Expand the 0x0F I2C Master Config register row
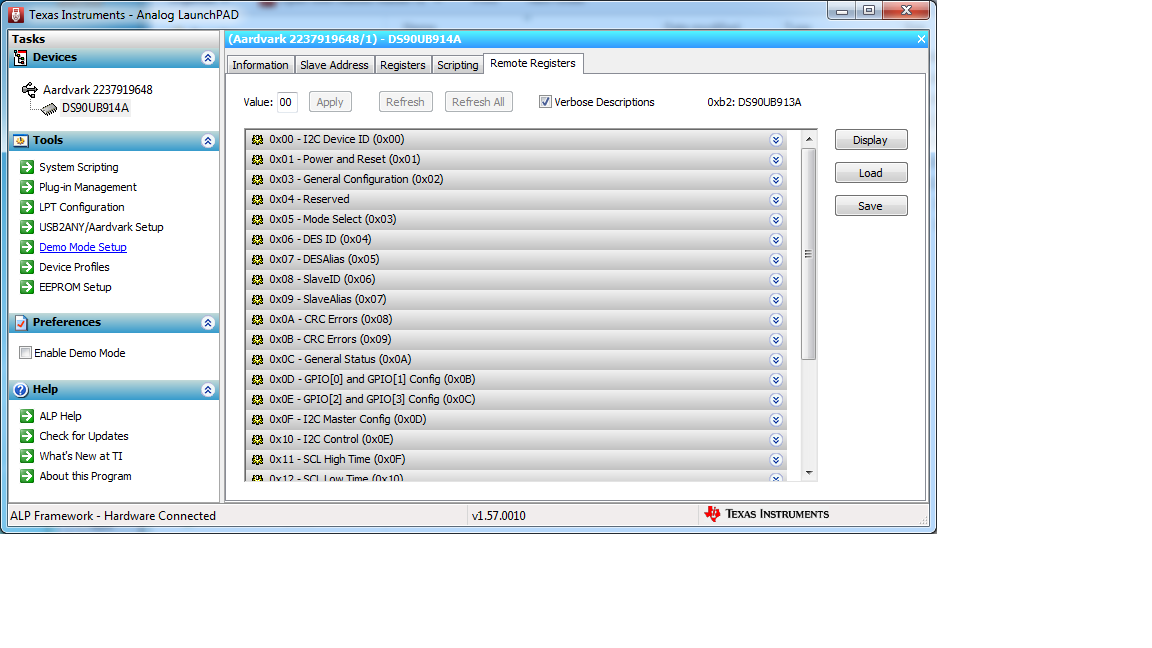 [776, 420]
